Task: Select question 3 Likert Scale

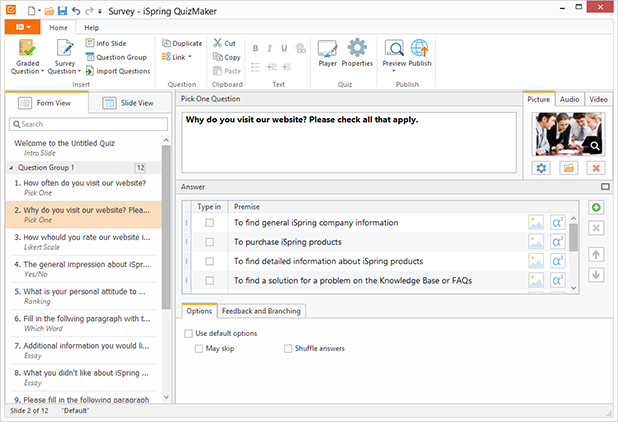Action: tap(83, 242)
